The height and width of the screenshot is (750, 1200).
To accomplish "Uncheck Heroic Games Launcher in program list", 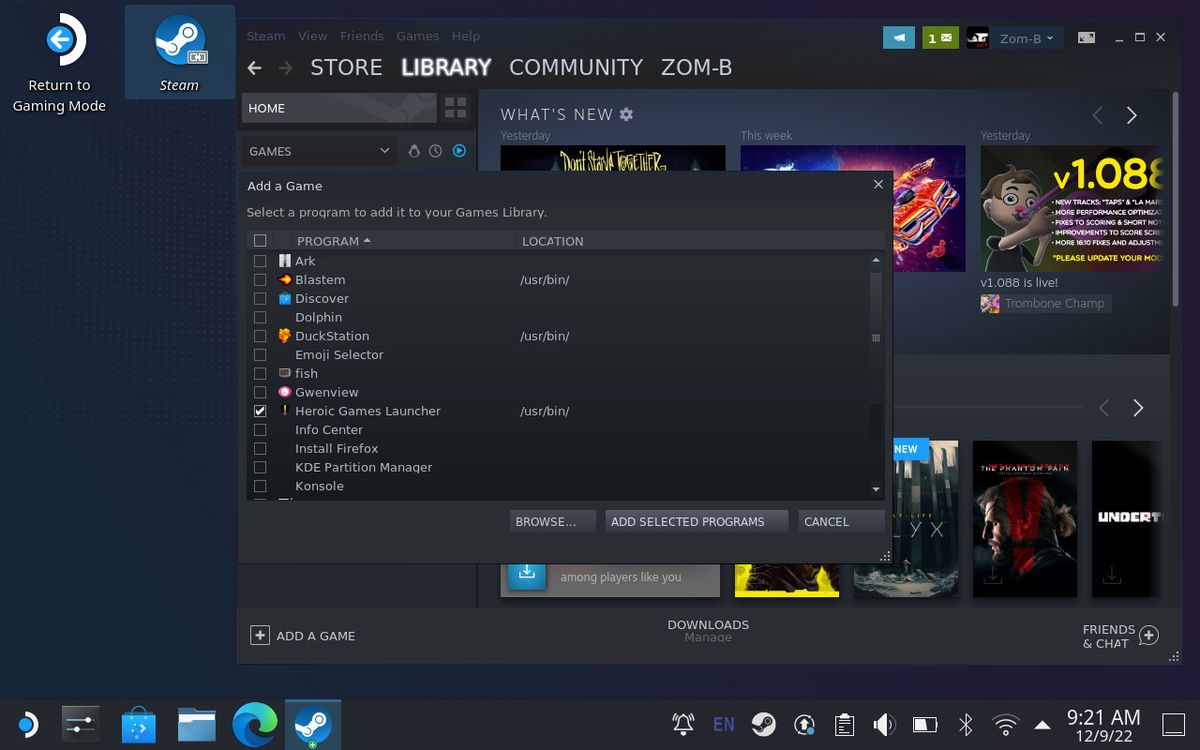I will click(260, 410).
